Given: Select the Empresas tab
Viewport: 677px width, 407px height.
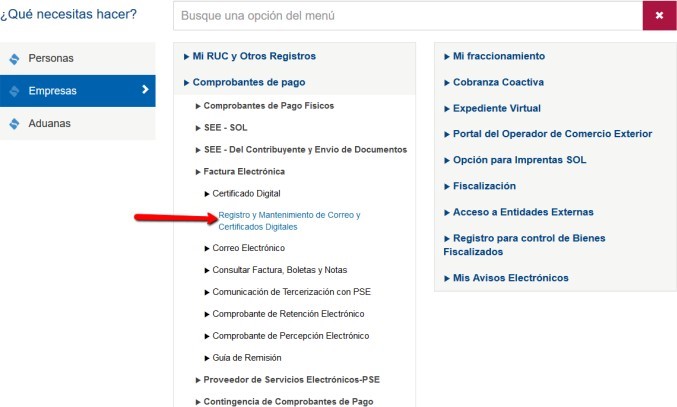Looking at the screenshot, I should coord(78,91).
